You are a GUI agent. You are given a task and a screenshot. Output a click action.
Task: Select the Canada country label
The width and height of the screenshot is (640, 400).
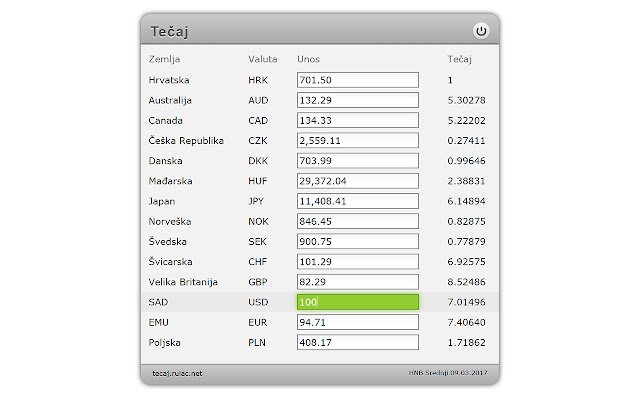click(165, 120)
